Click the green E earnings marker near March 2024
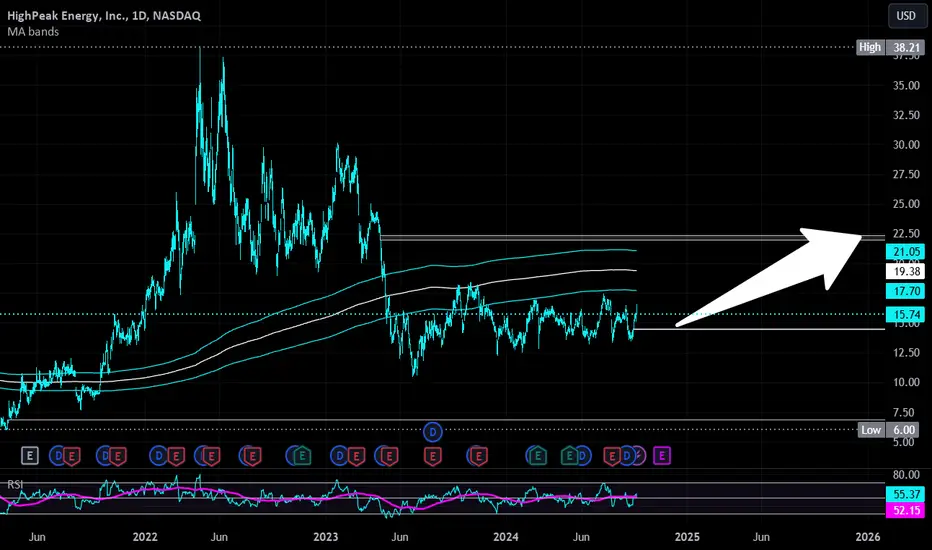932x550 pixels. (x=537, y=456)
